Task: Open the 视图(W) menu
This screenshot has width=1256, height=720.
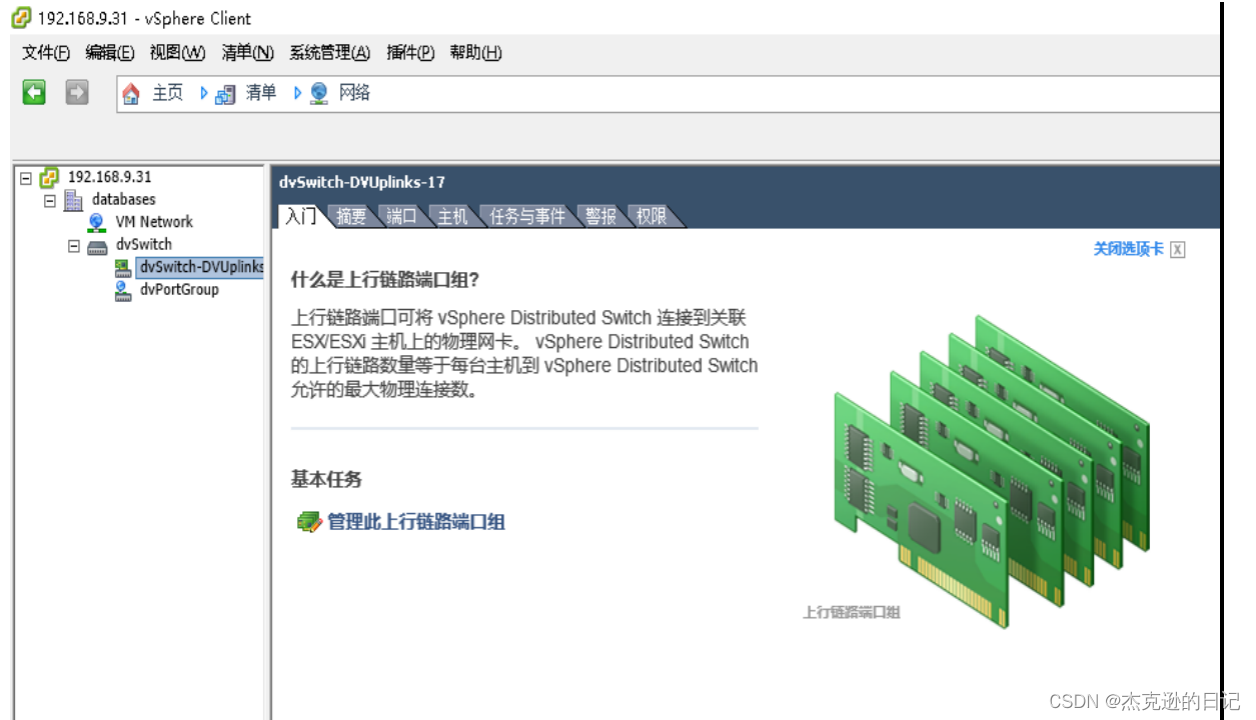Action: [178, 53]
